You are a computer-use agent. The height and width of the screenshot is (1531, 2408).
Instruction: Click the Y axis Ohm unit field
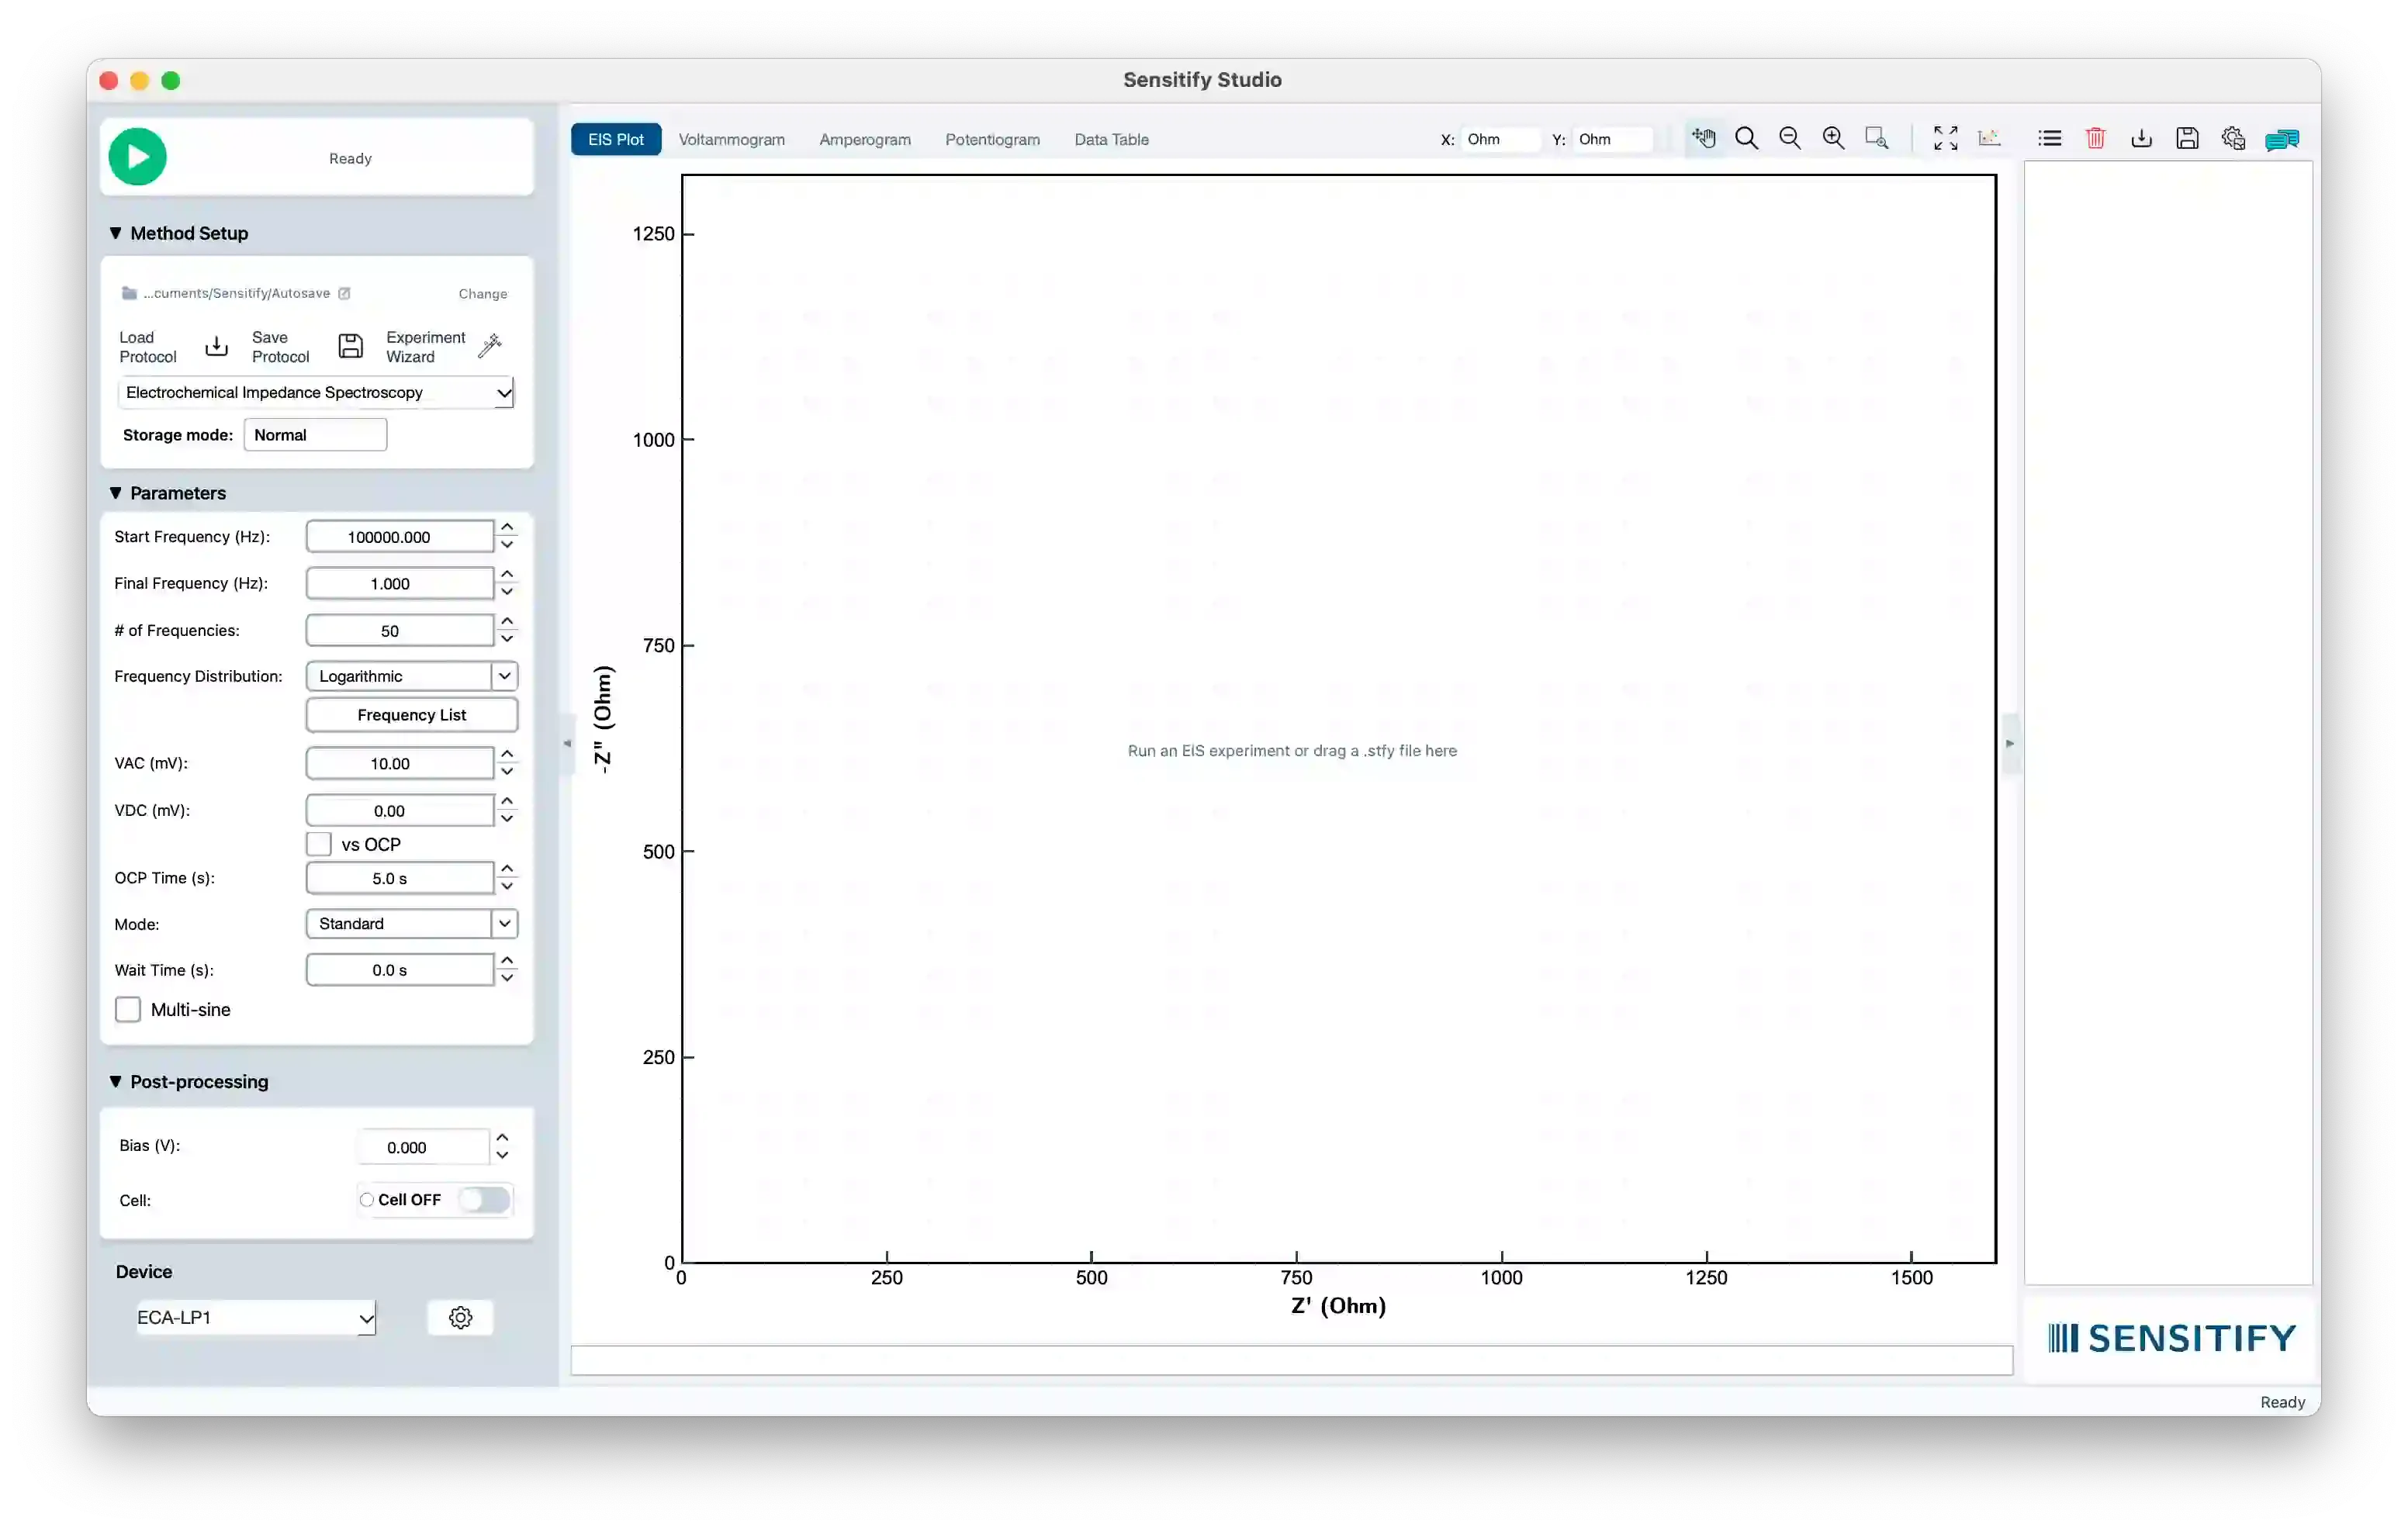click(x=1611, y=139)
